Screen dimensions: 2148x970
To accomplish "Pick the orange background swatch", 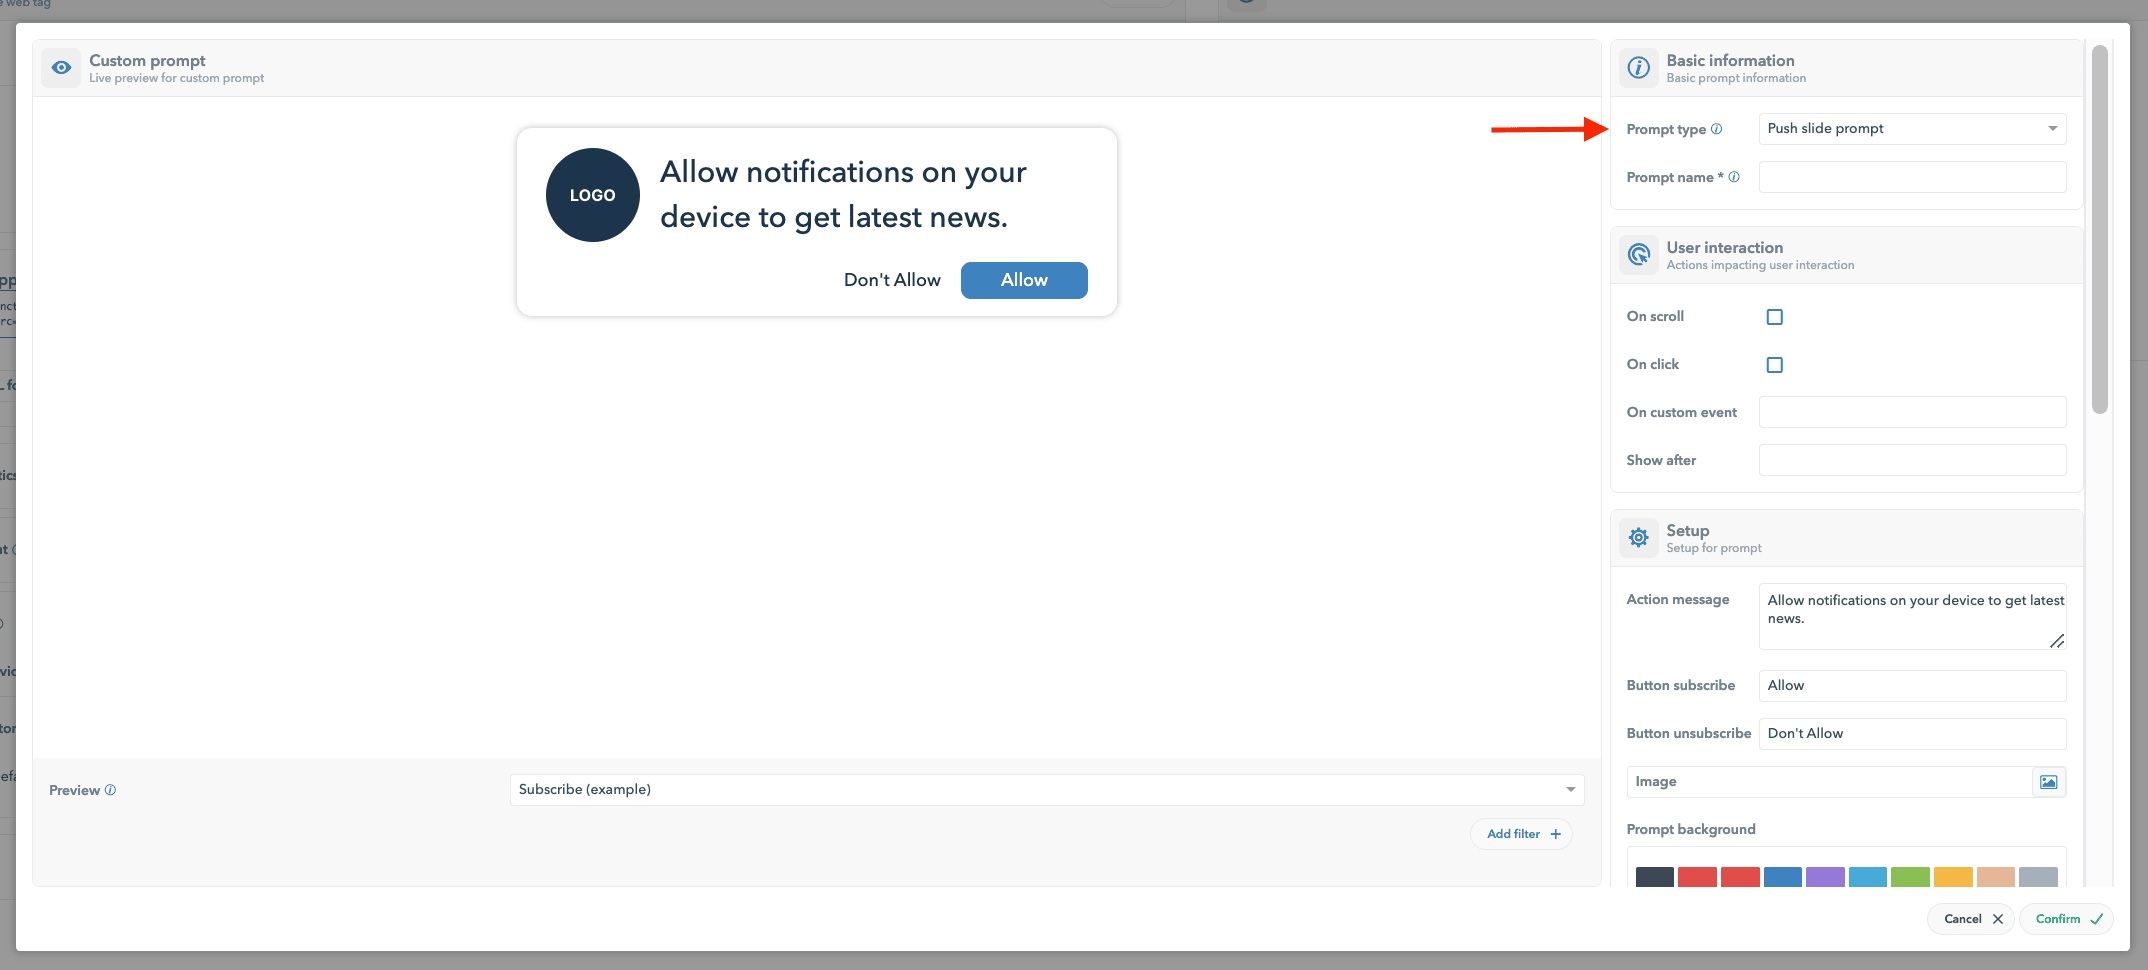I will click(1953, 877).
